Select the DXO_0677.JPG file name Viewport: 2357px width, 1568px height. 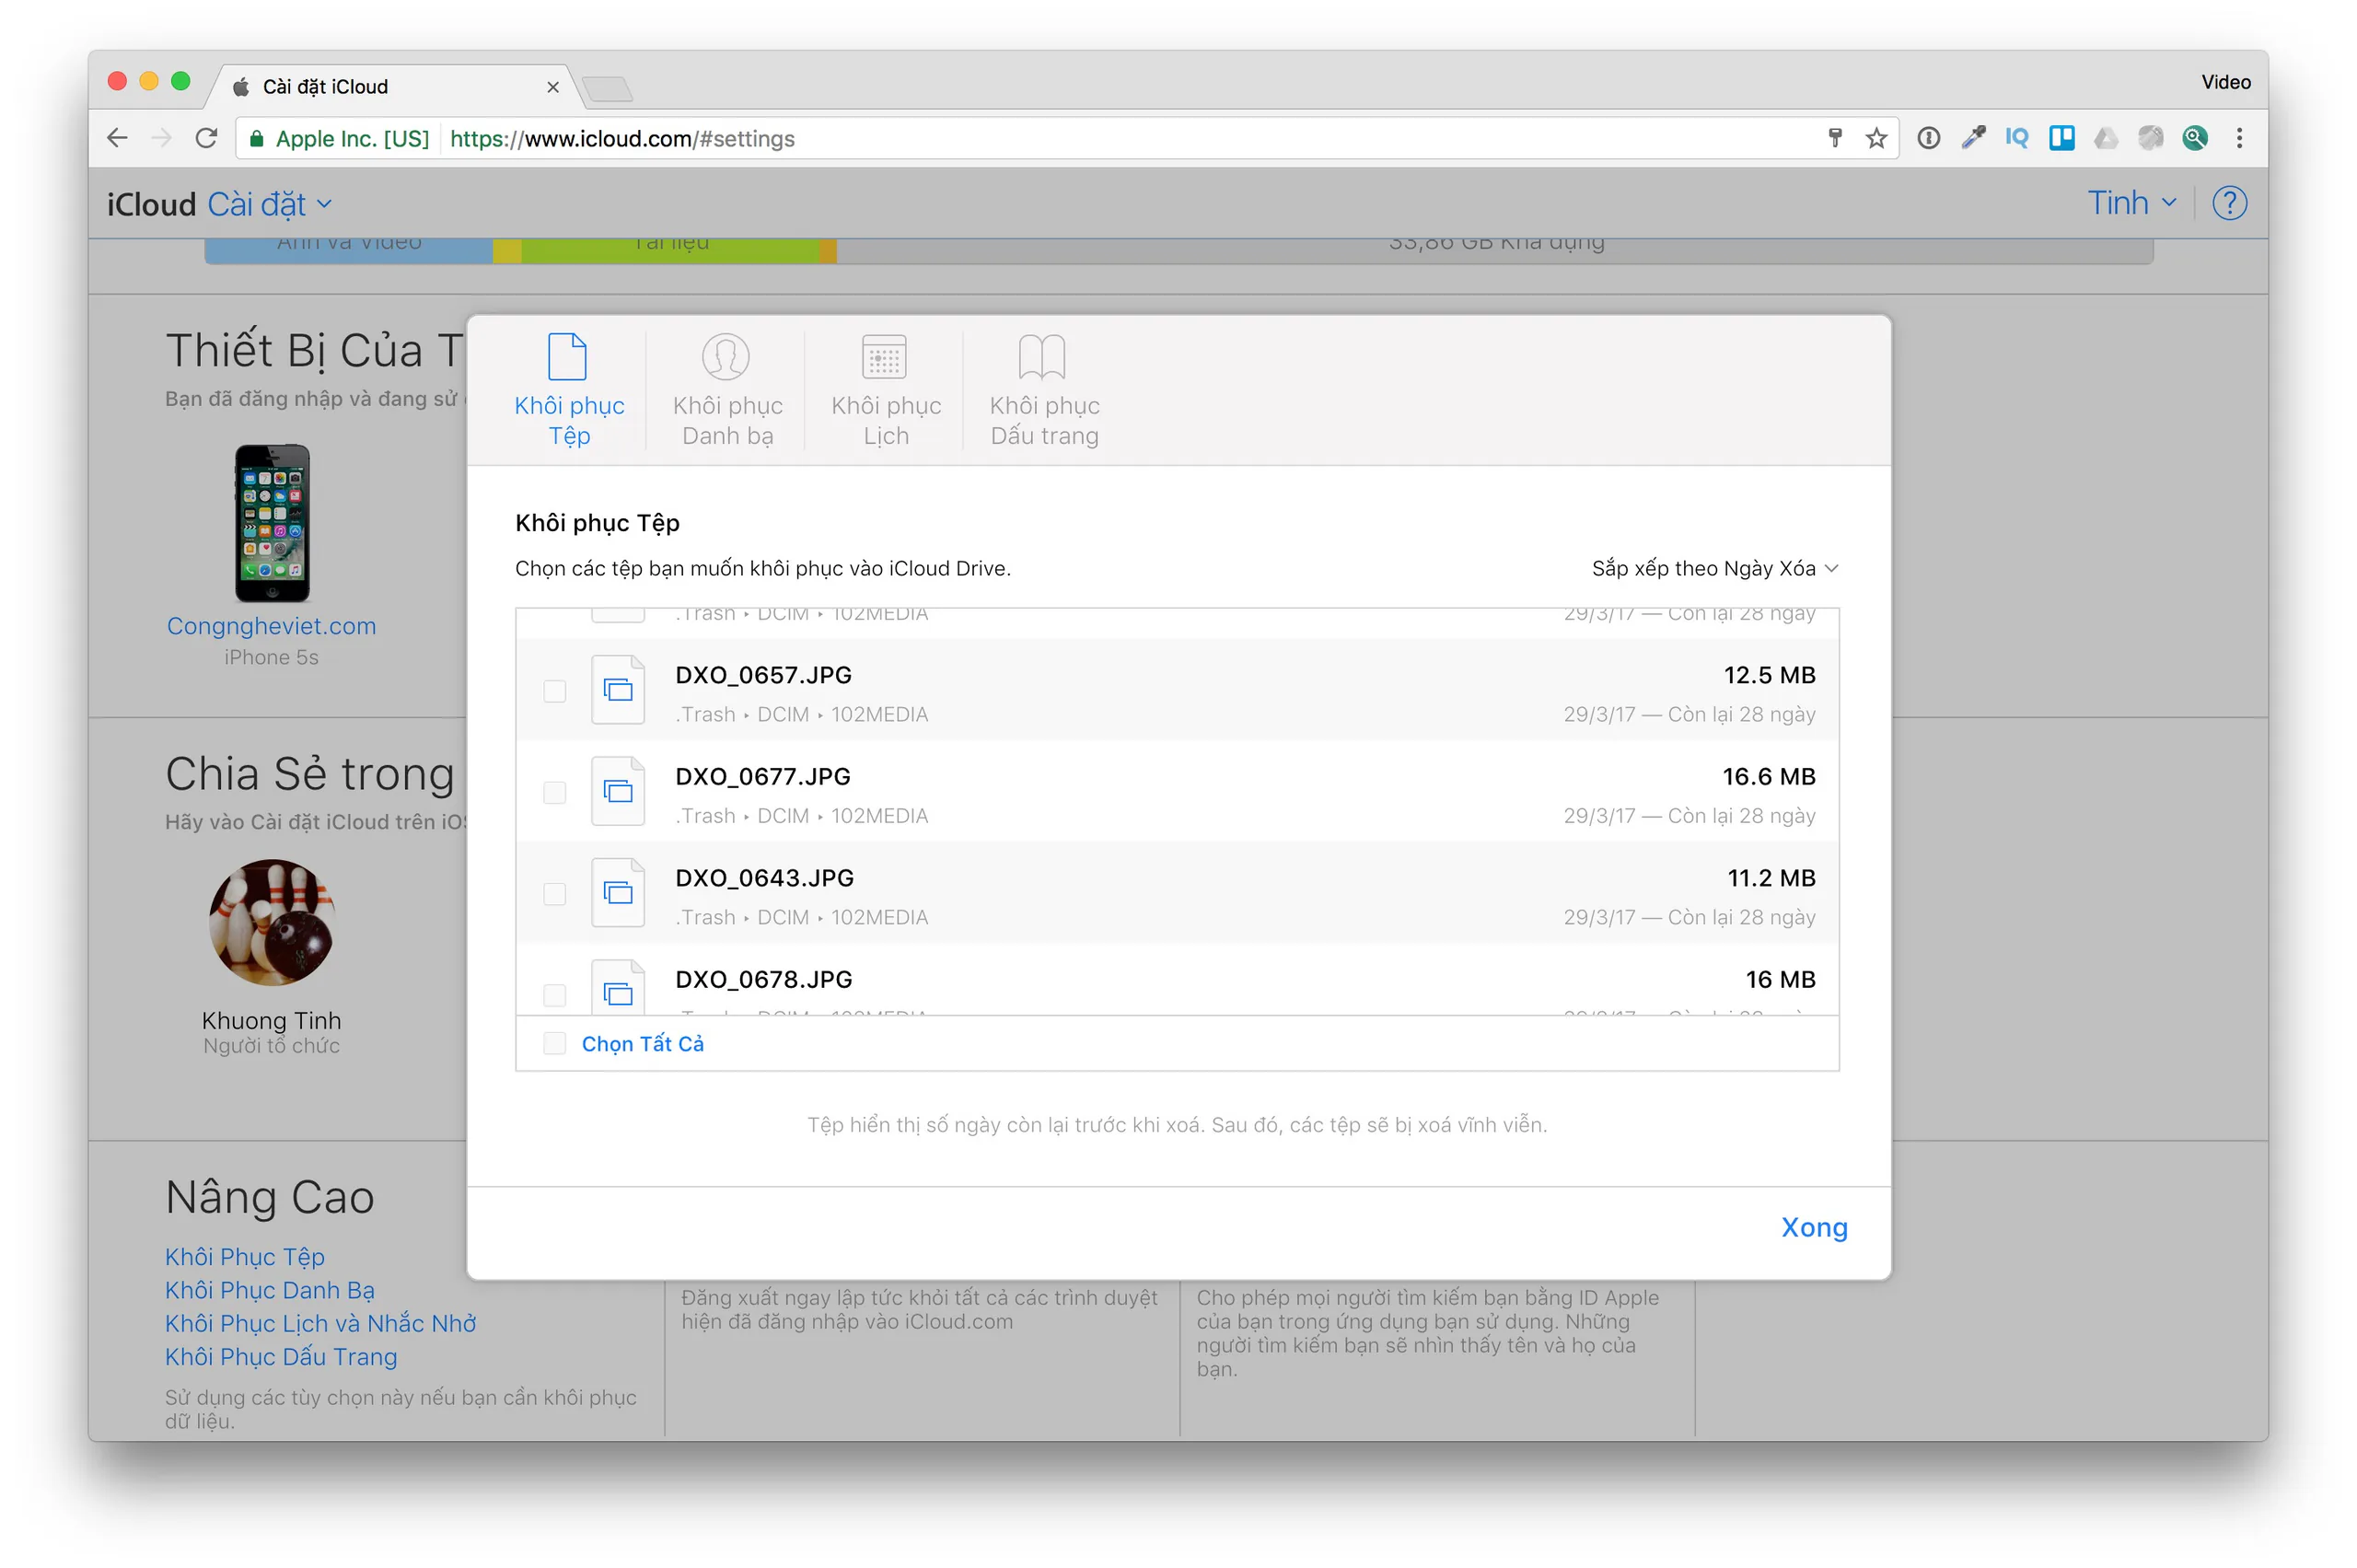coord(762,776)
